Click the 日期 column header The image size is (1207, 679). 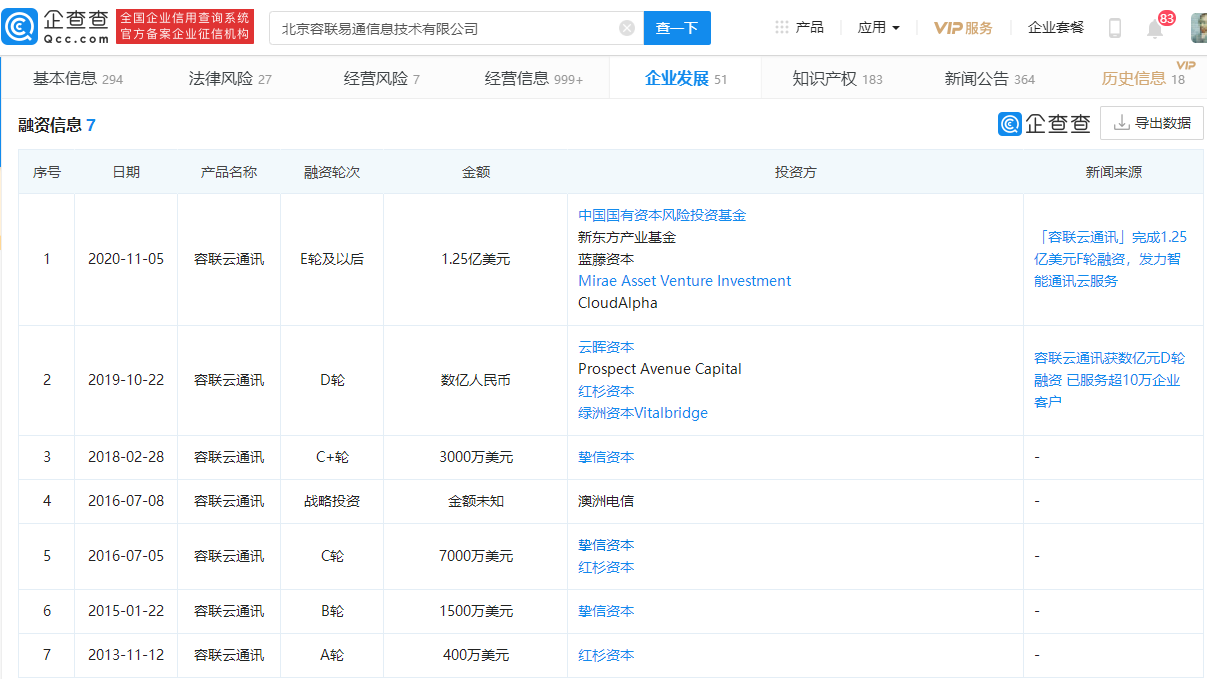[x=126, y=172]
